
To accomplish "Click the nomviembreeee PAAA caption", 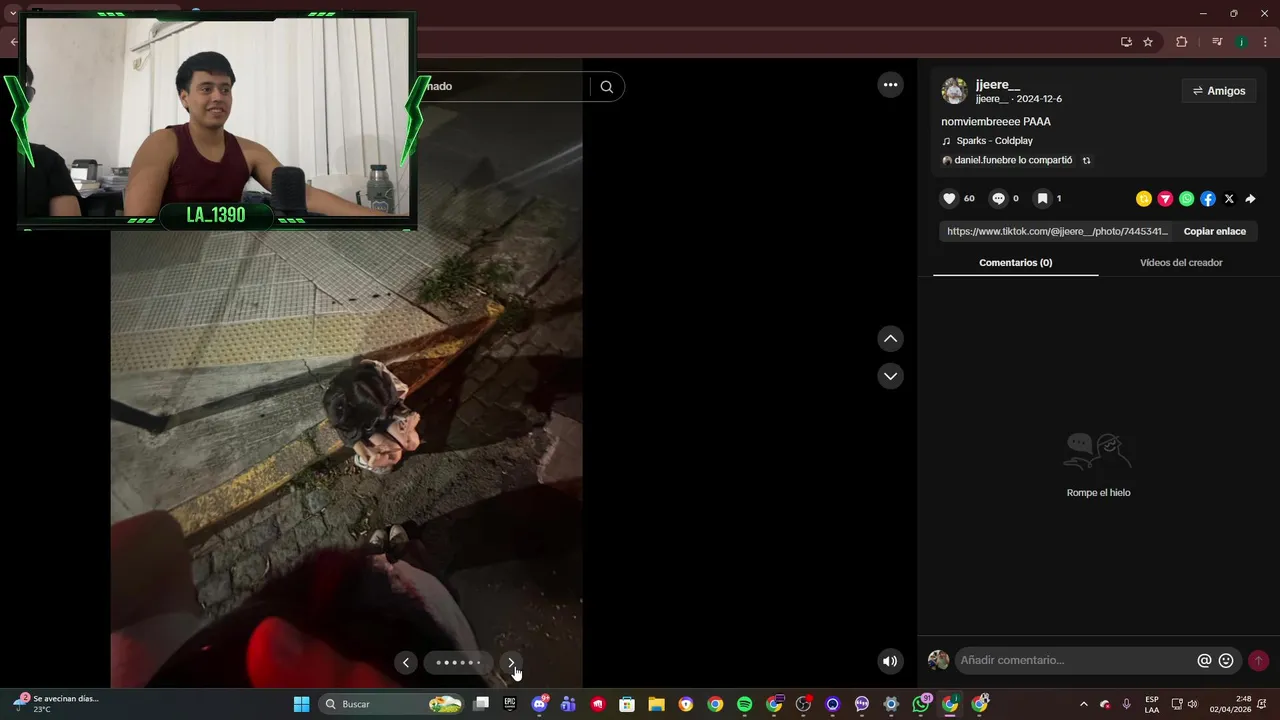I will 996,122.
